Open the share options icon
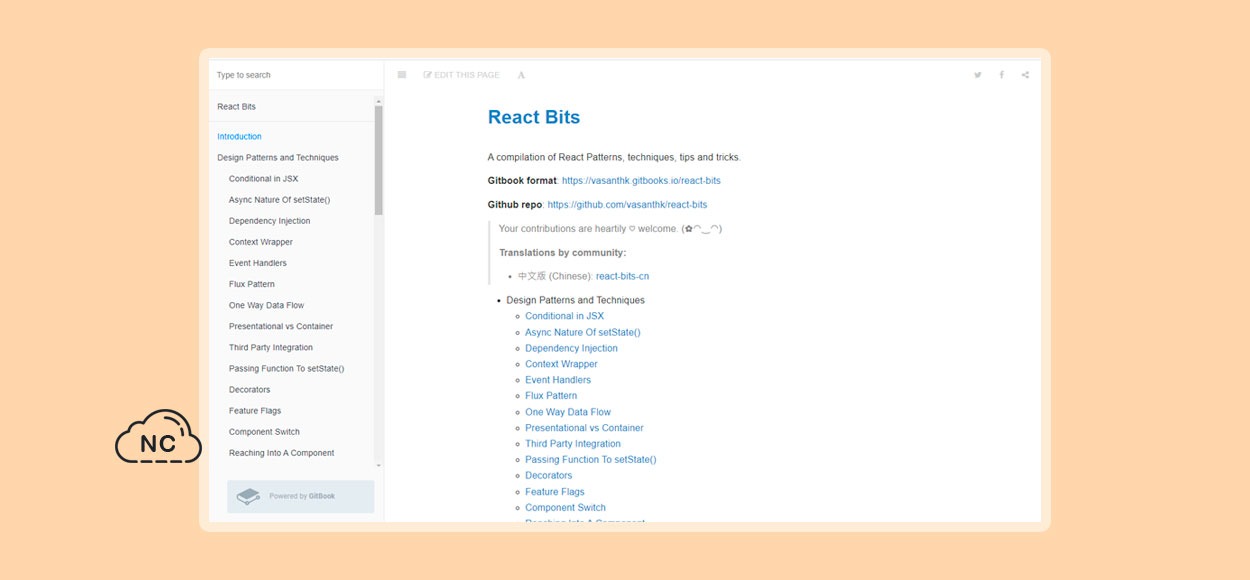This screenshot has height=580, width=1250. [x=1025, y=75]
